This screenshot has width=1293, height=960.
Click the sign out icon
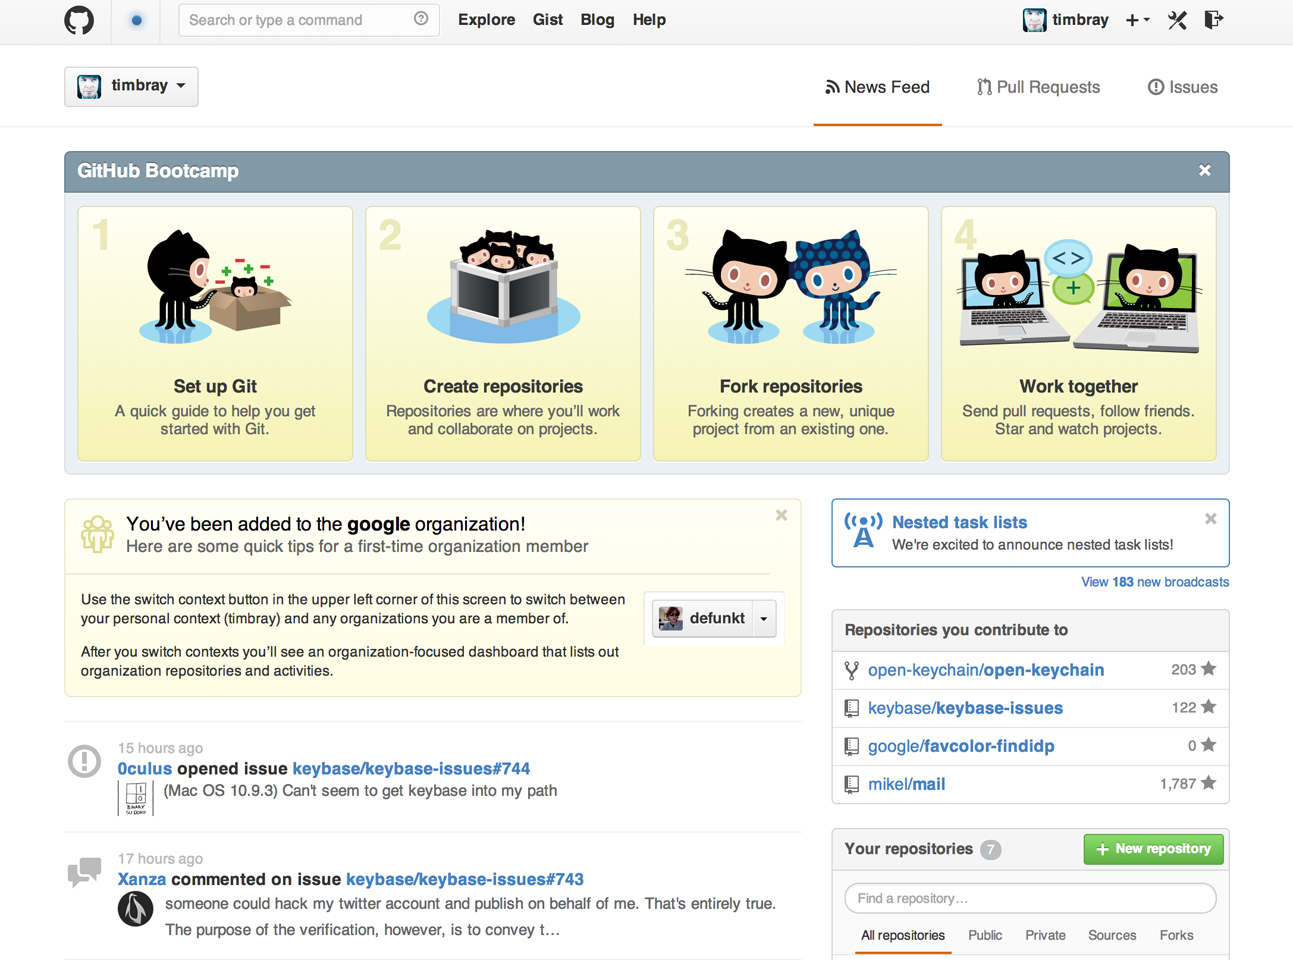[x=1213, y=20]
